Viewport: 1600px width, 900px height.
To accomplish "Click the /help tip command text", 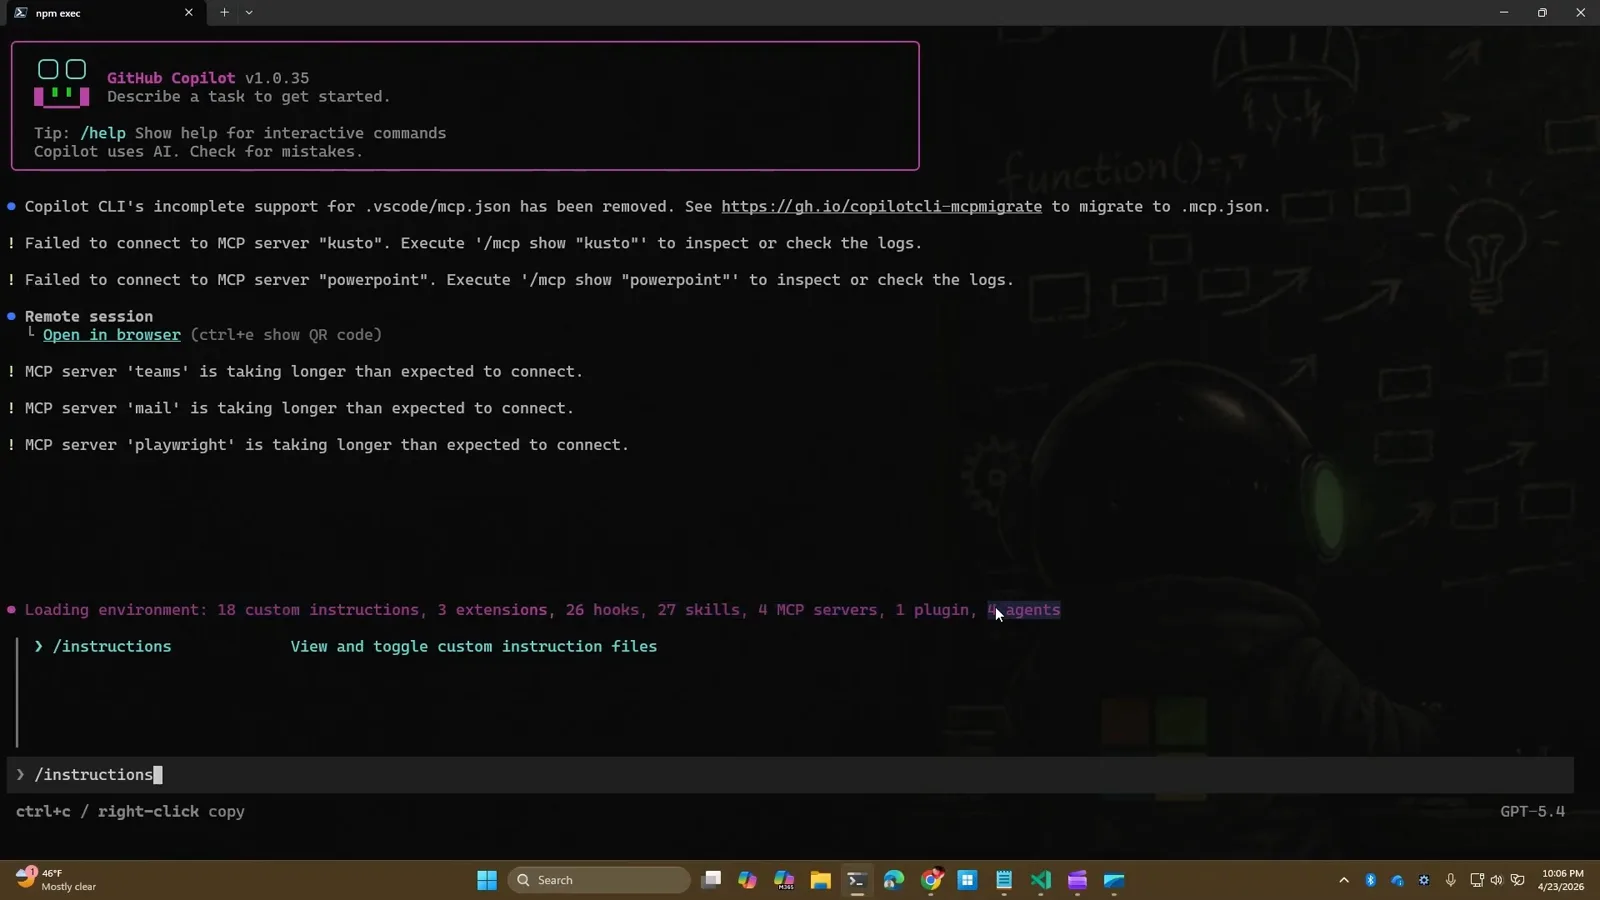I will click(x=103, y=133).
